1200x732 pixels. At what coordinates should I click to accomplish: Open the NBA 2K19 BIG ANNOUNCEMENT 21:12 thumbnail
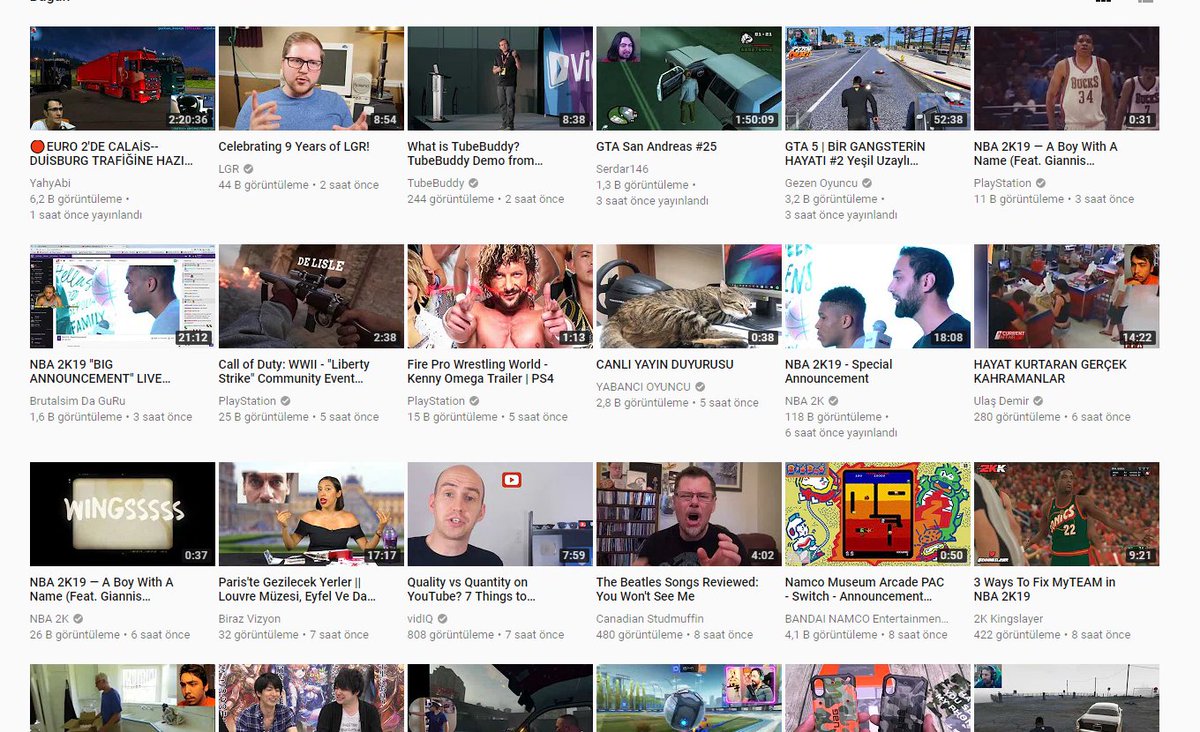click(122, 296)
